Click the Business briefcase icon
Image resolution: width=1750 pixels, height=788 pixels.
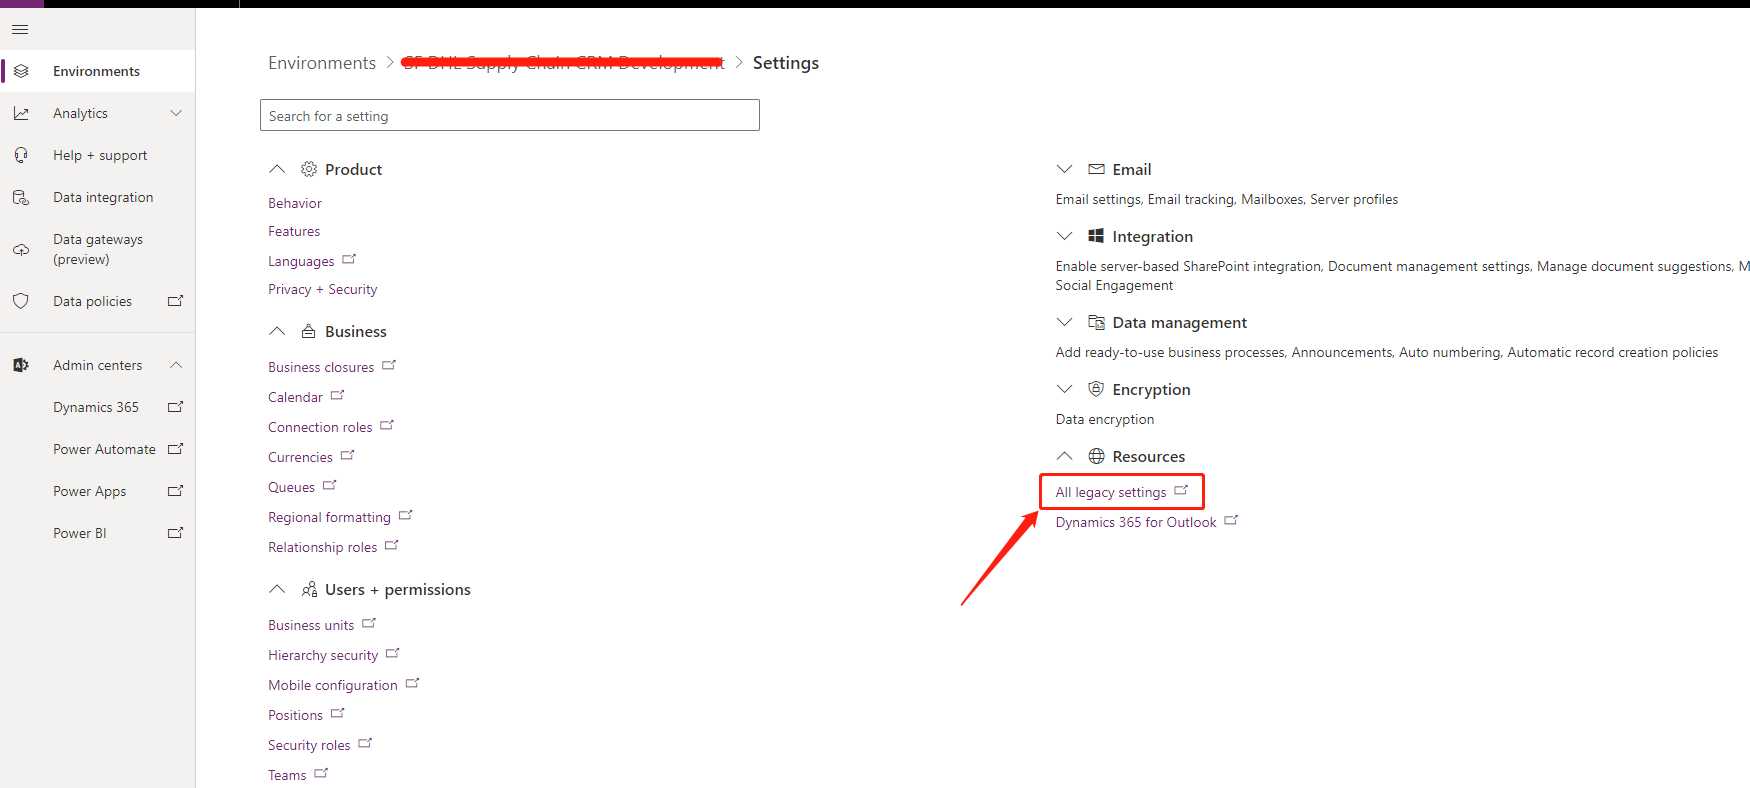309,331
